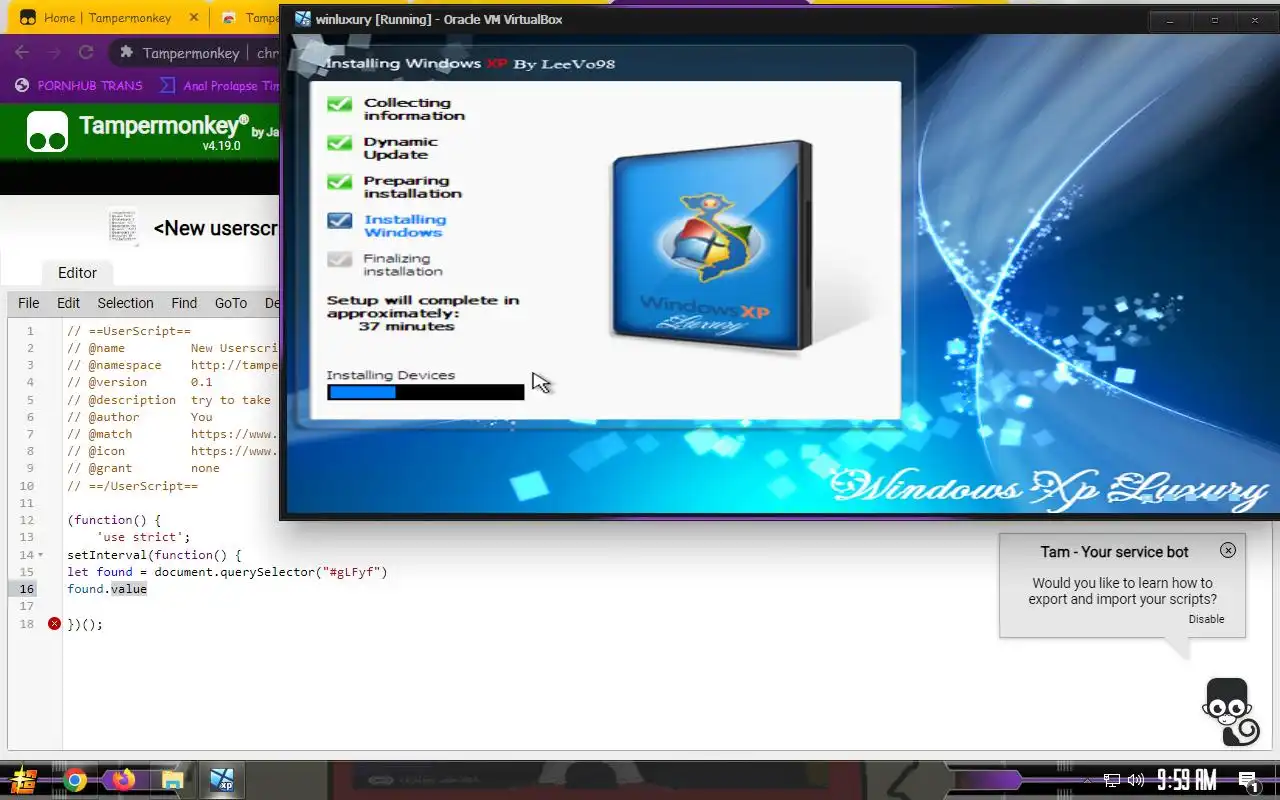The image size is (1280, 800).
Task: Open File Explorer from the taskbar
Action: (172, 780)
